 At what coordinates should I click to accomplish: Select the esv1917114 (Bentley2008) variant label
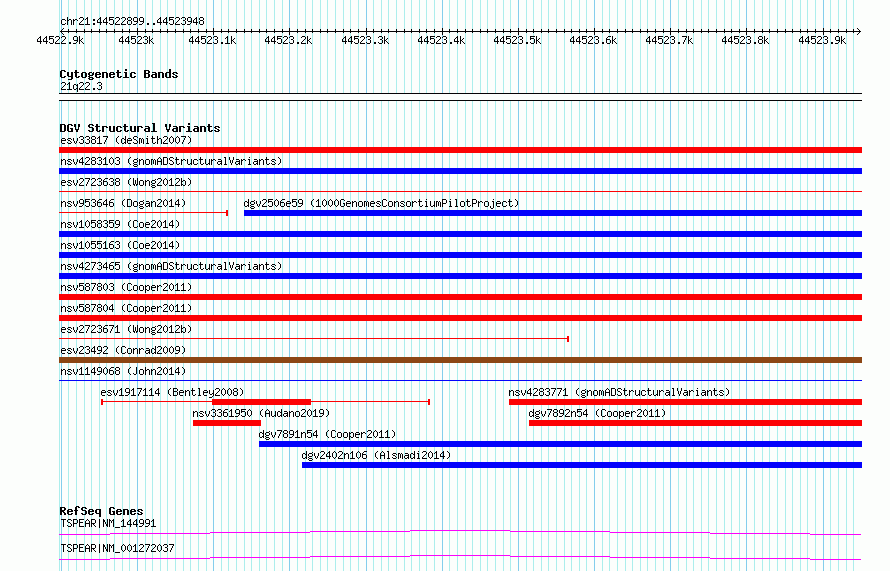tap(172, 392)
